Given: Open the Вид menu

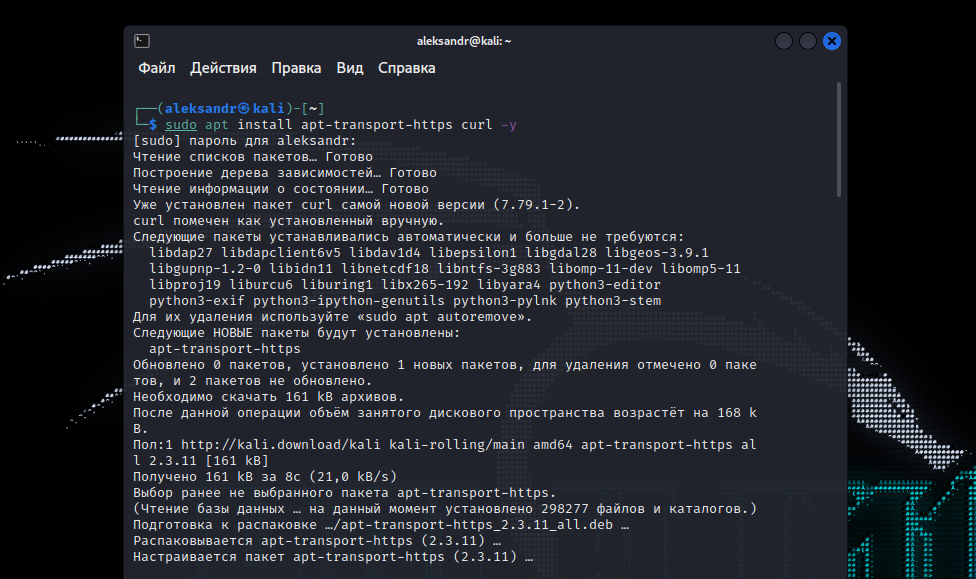Looking at the screenshot, I should (350, 68).
